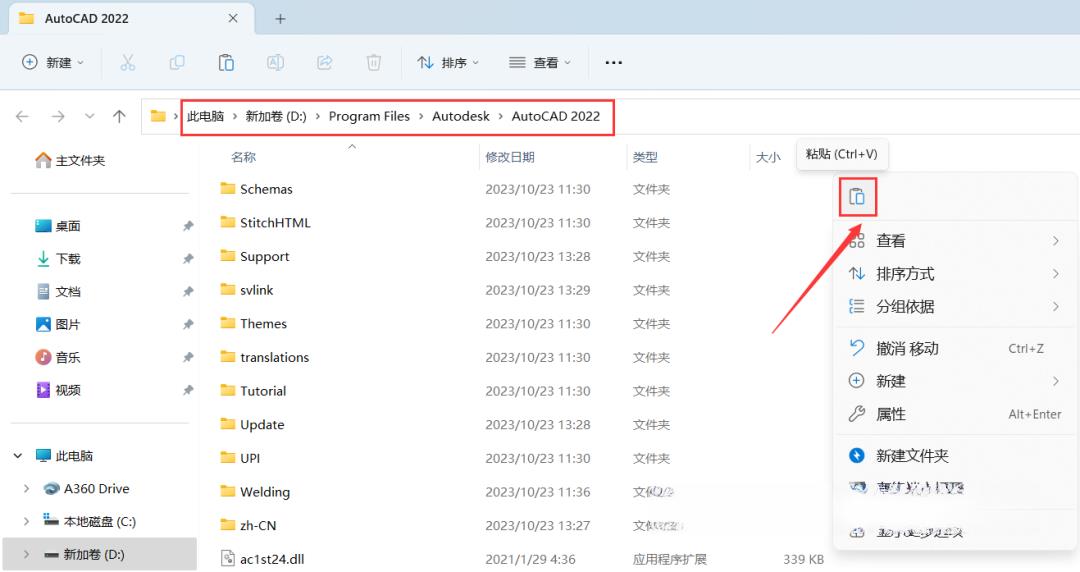Expand the A360 Drive tree node
The width and height of the screenshot is (1080, 572).
click(x=26, y=489)
